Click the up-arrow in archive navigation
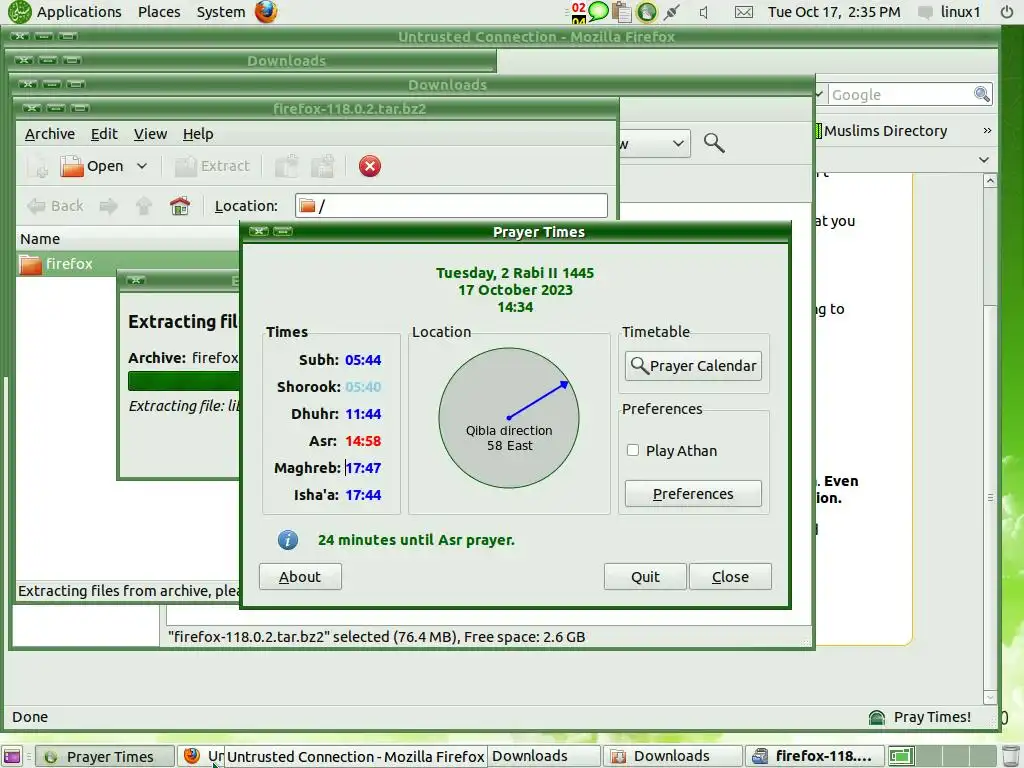 pos(144,206)
